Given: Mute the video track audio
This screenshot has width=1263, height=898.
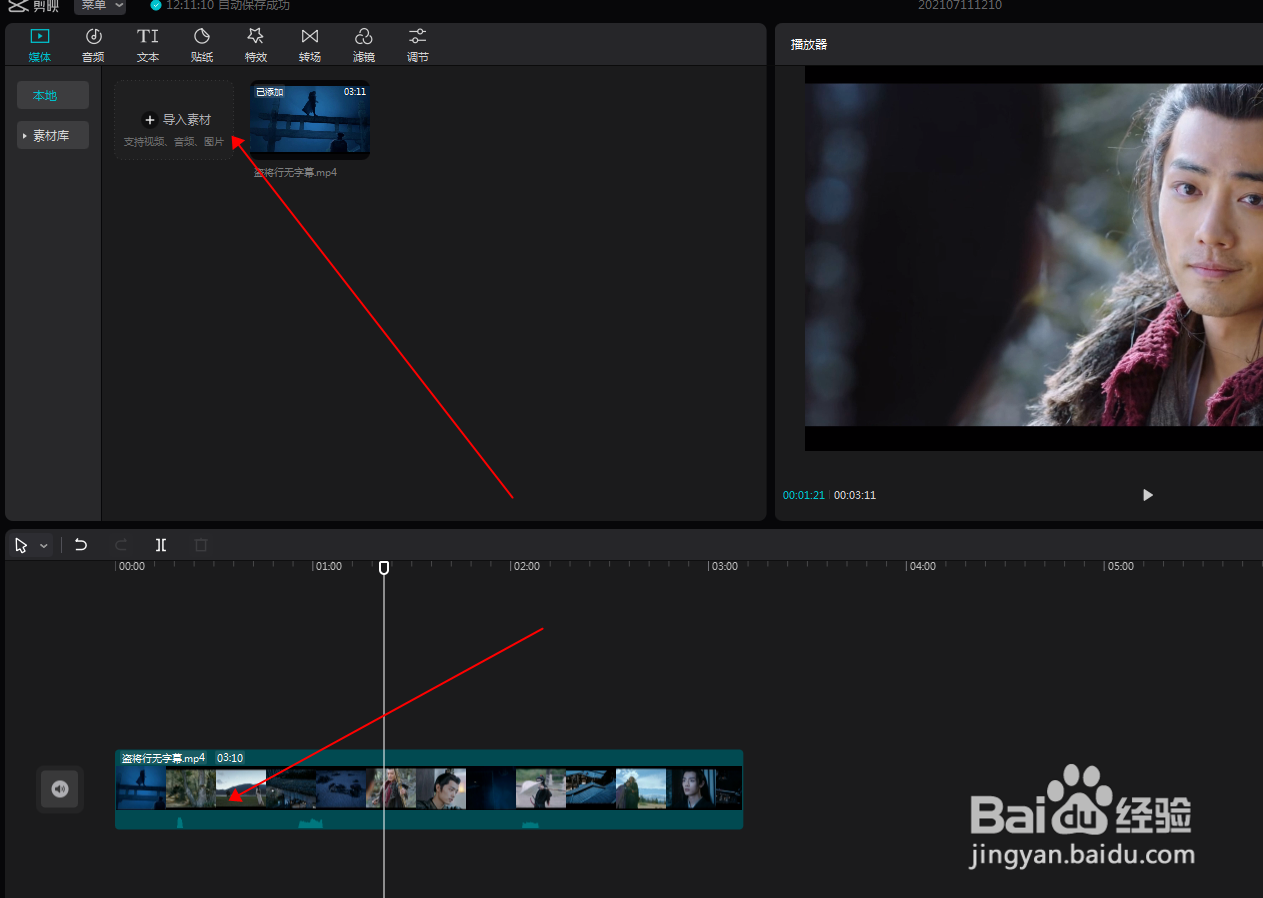Looking at the screenshot, I should coord(60,789).
